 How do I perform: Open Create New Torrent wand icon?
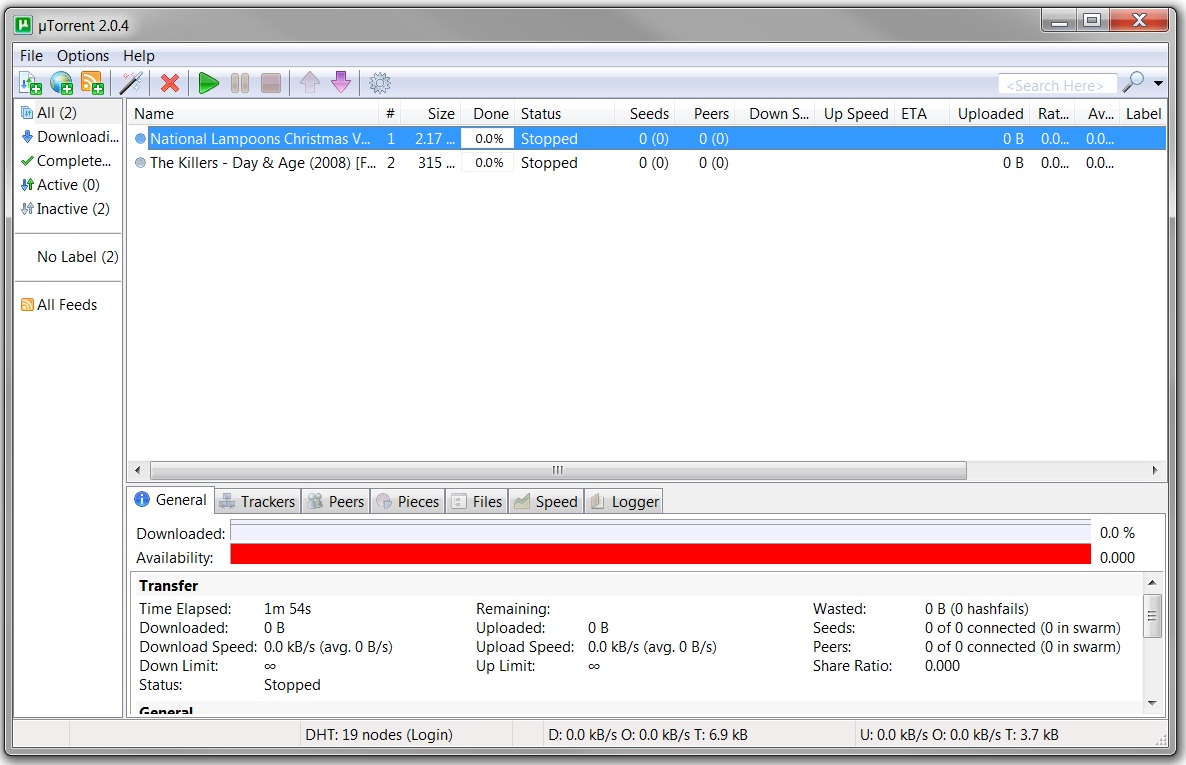131,82
